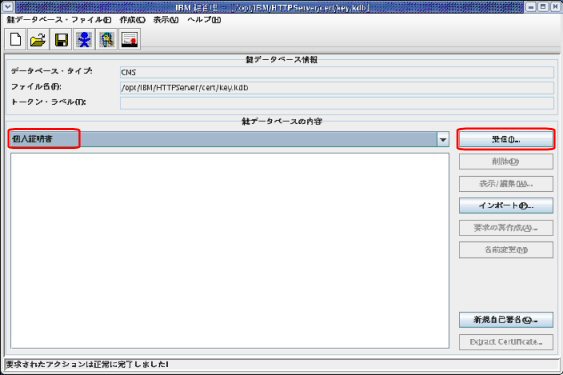Expand the 個人証明書 dropdown arrow
This screenshot has width=563, height=375.
pos(443,139)
